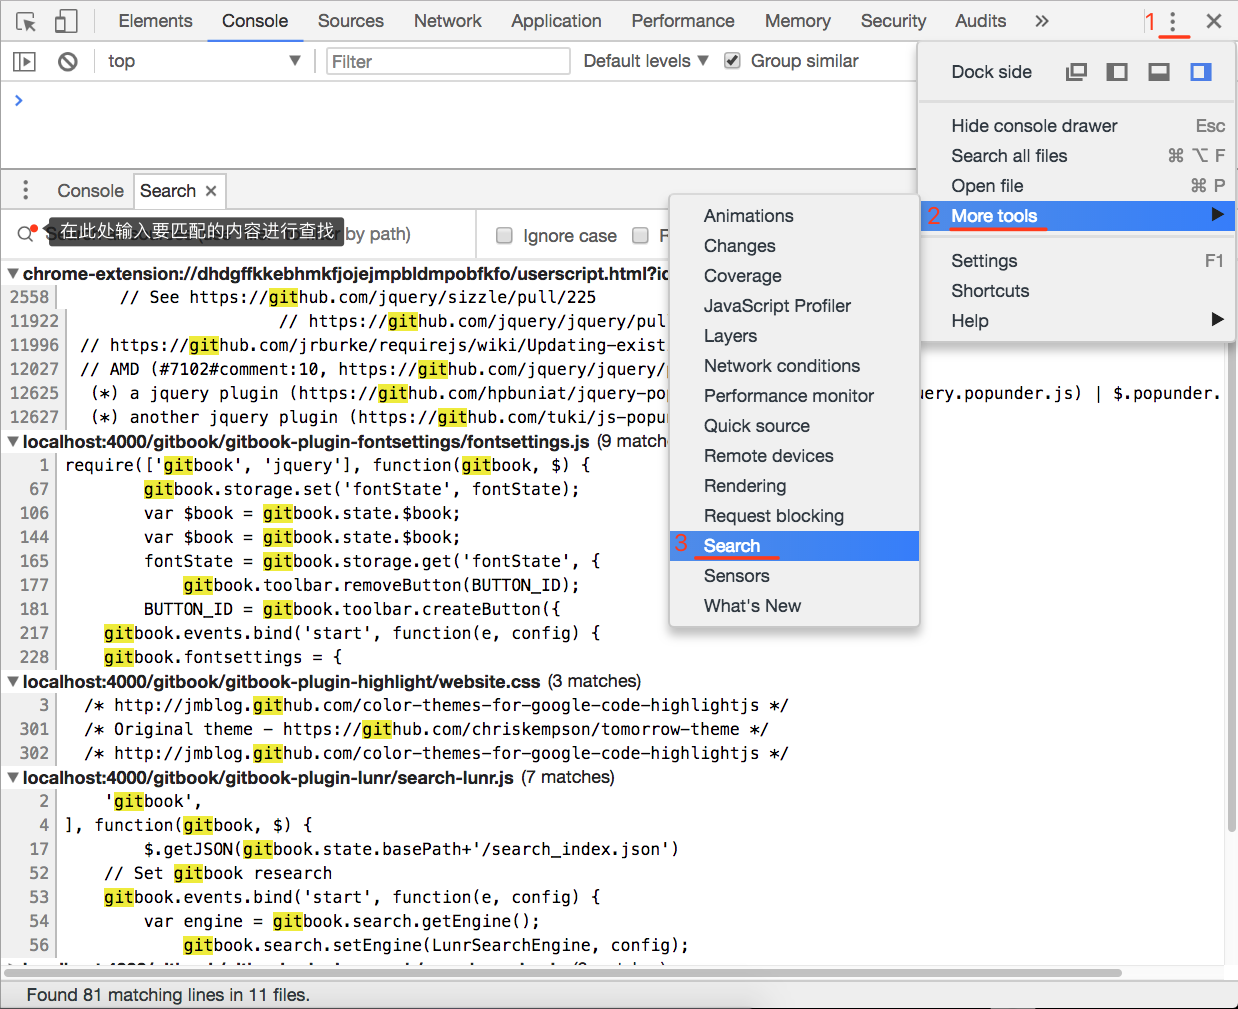Close the Search drawer tab
Image resolution: width=1238 pixels, height=1009 pixels.
[x=211, y=191]
